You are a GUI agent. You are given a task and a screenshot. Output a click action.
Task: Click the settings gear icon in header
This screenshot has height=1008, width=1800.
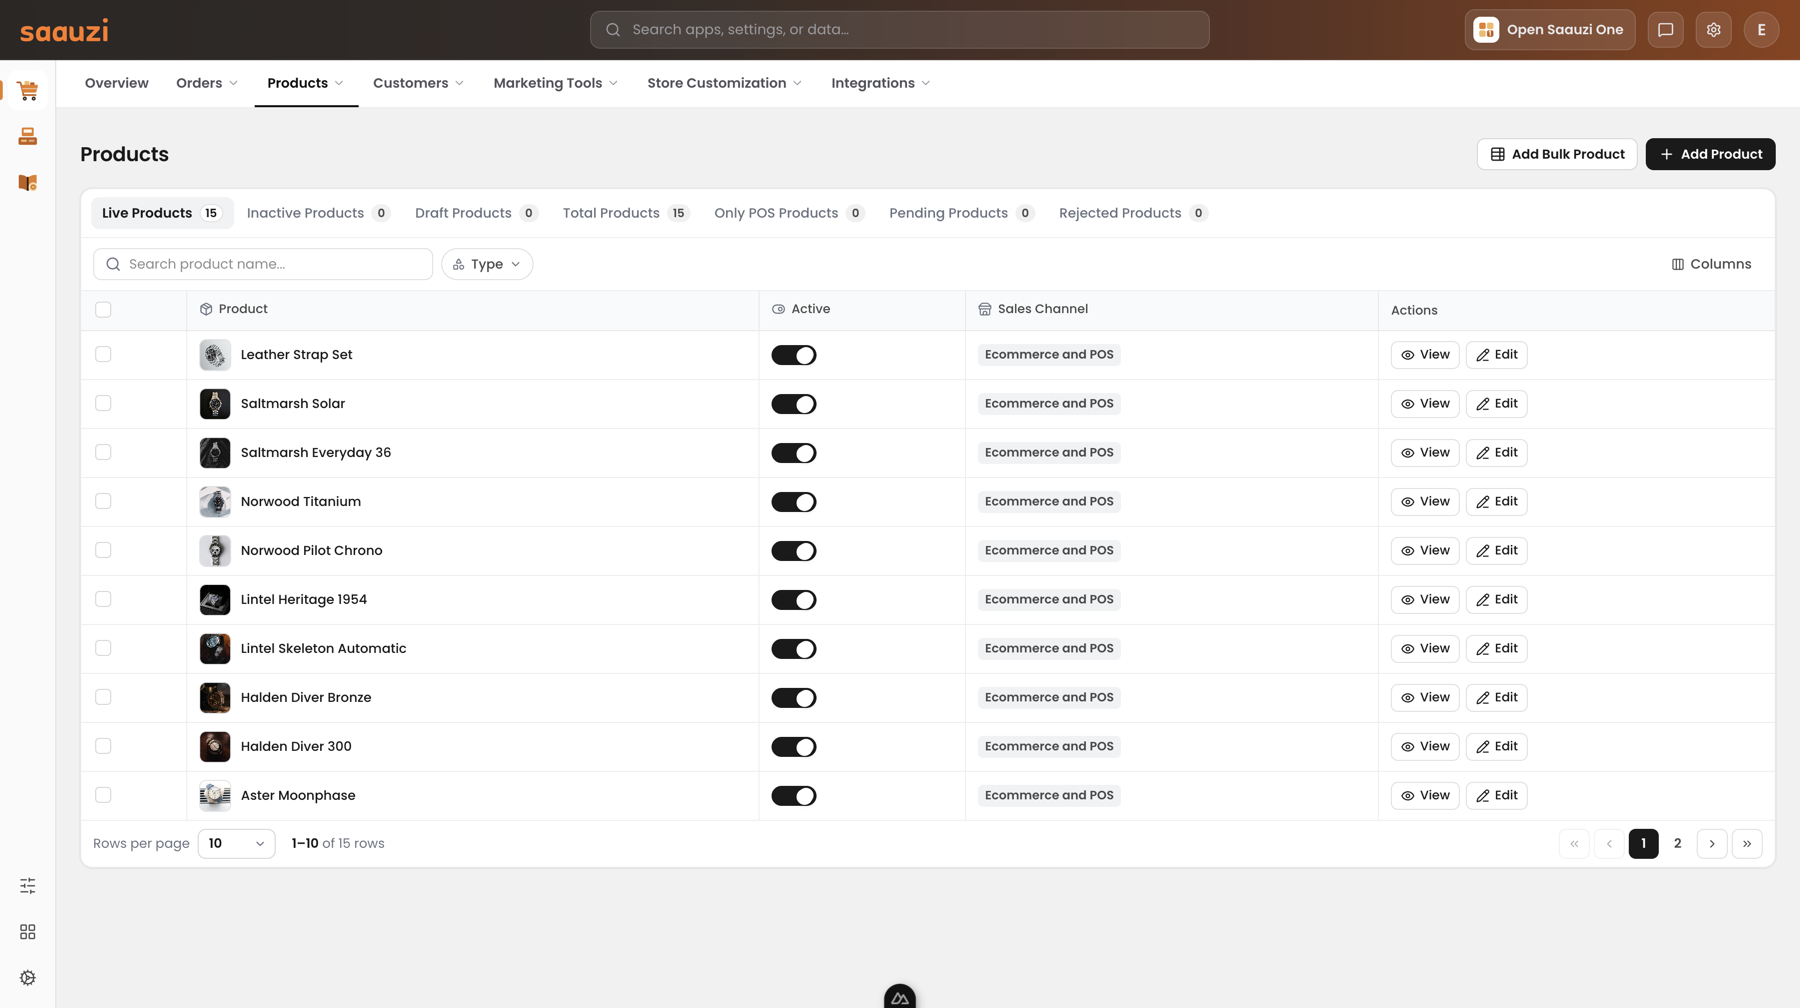(x=1713, y=30)
